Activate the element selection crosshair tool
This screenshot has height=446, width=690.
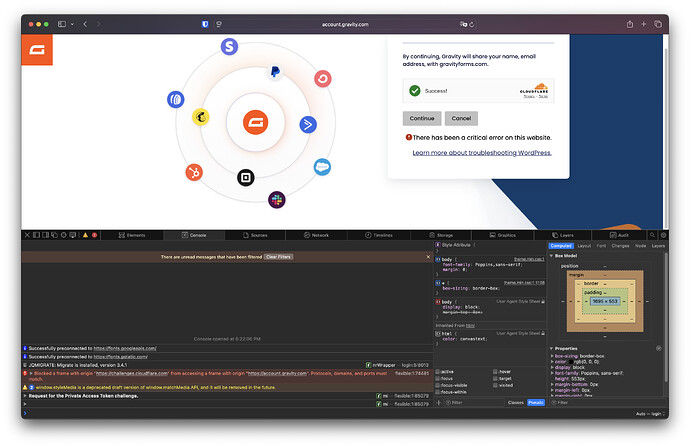coord(63,235)
